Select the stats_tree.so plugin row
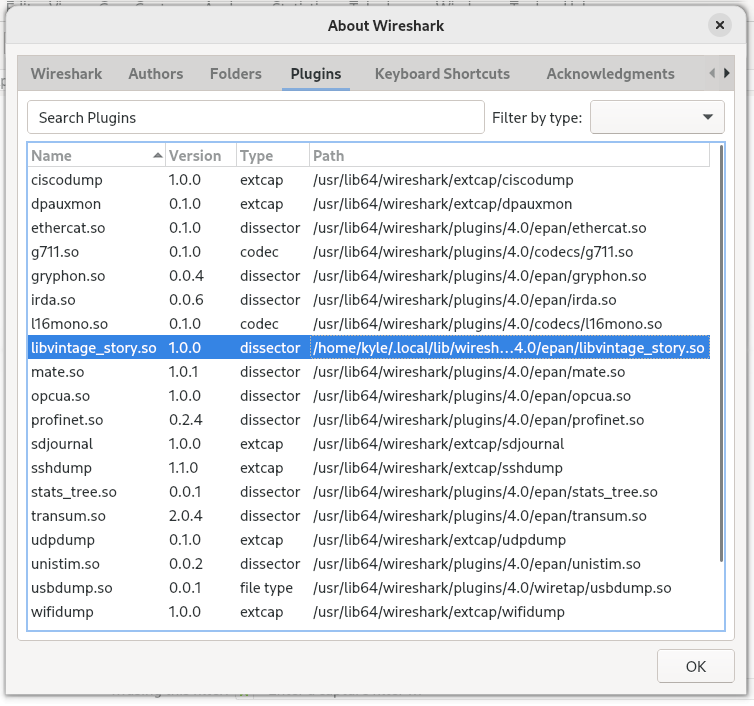 [x=369, y=492]
